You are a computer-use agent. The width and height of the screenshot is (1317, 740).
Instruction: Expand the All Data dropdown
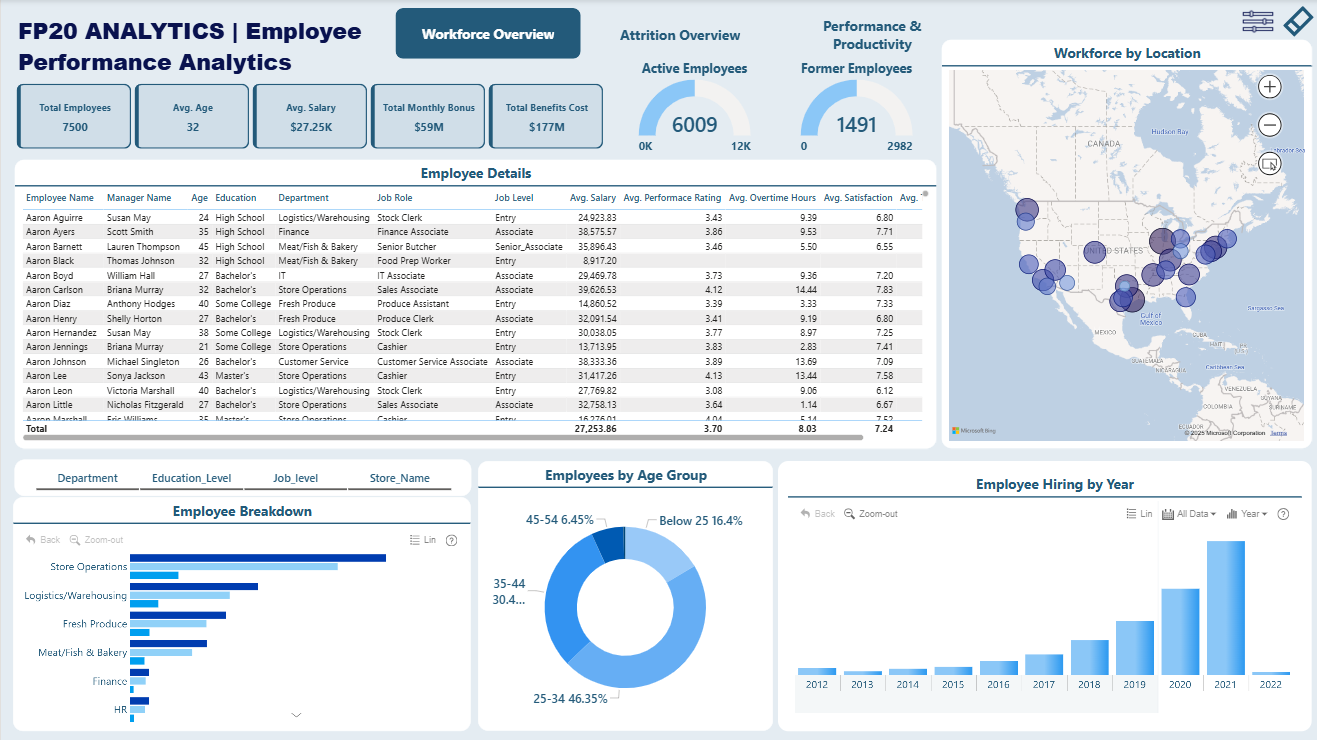(x=1189, y=514)
